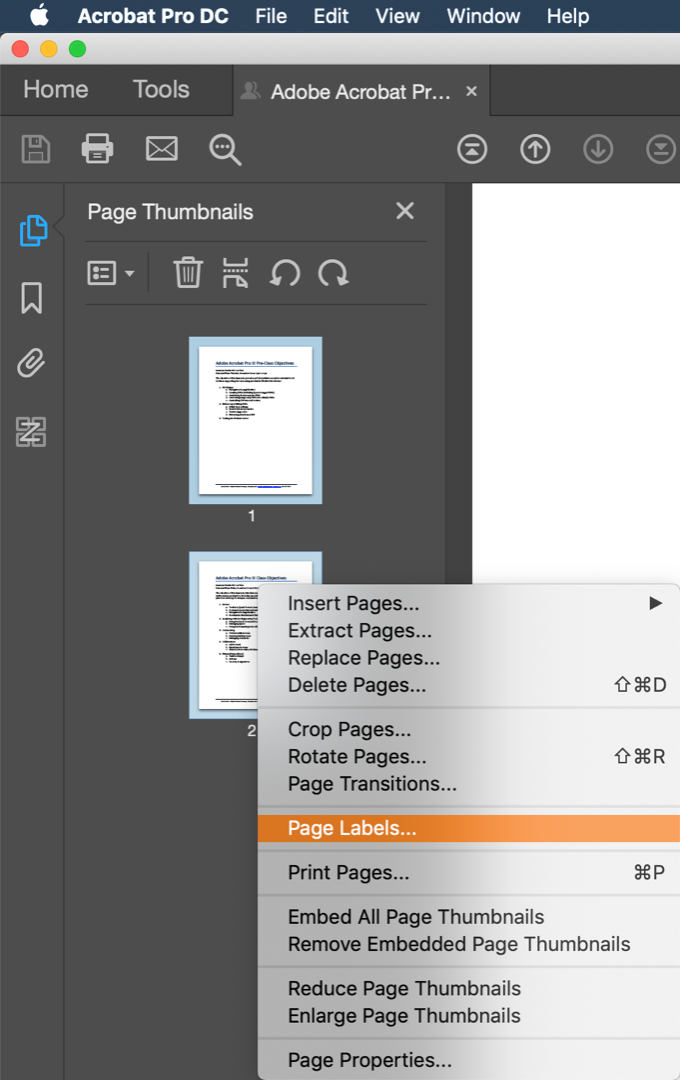Open the Acrobat Pro DC menu

(x=153, y=16)
